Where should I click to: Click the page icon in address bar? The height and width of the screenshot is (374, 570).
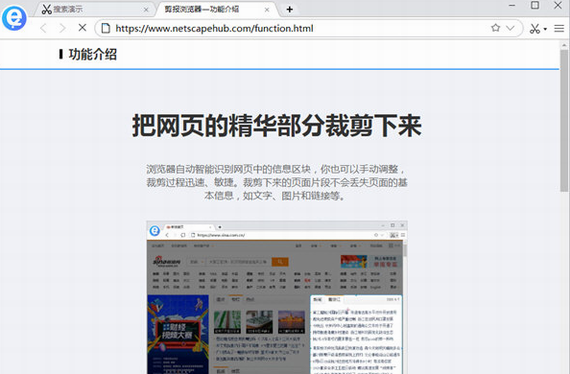tap(105, 28)
